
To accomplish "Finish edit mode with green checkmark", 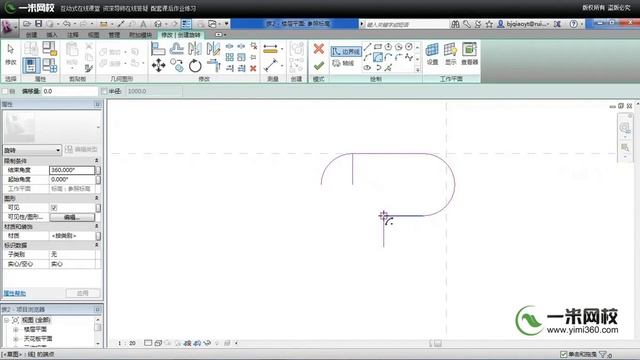I will click(x=319, y=65).
